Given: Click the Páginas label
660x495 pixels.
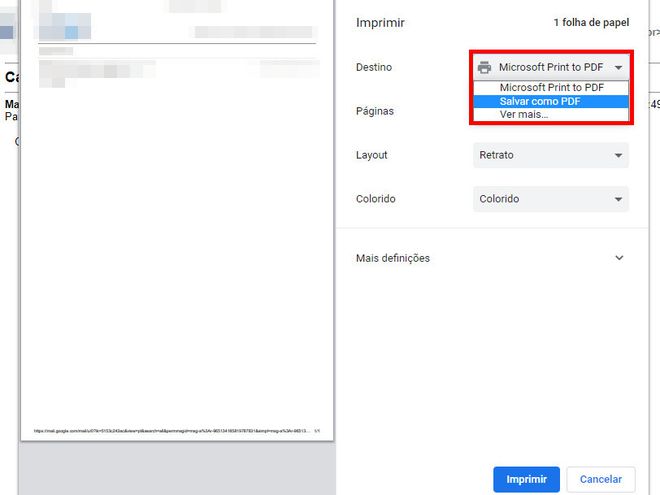Looking at the screenshot, I should tap(375, 111).
